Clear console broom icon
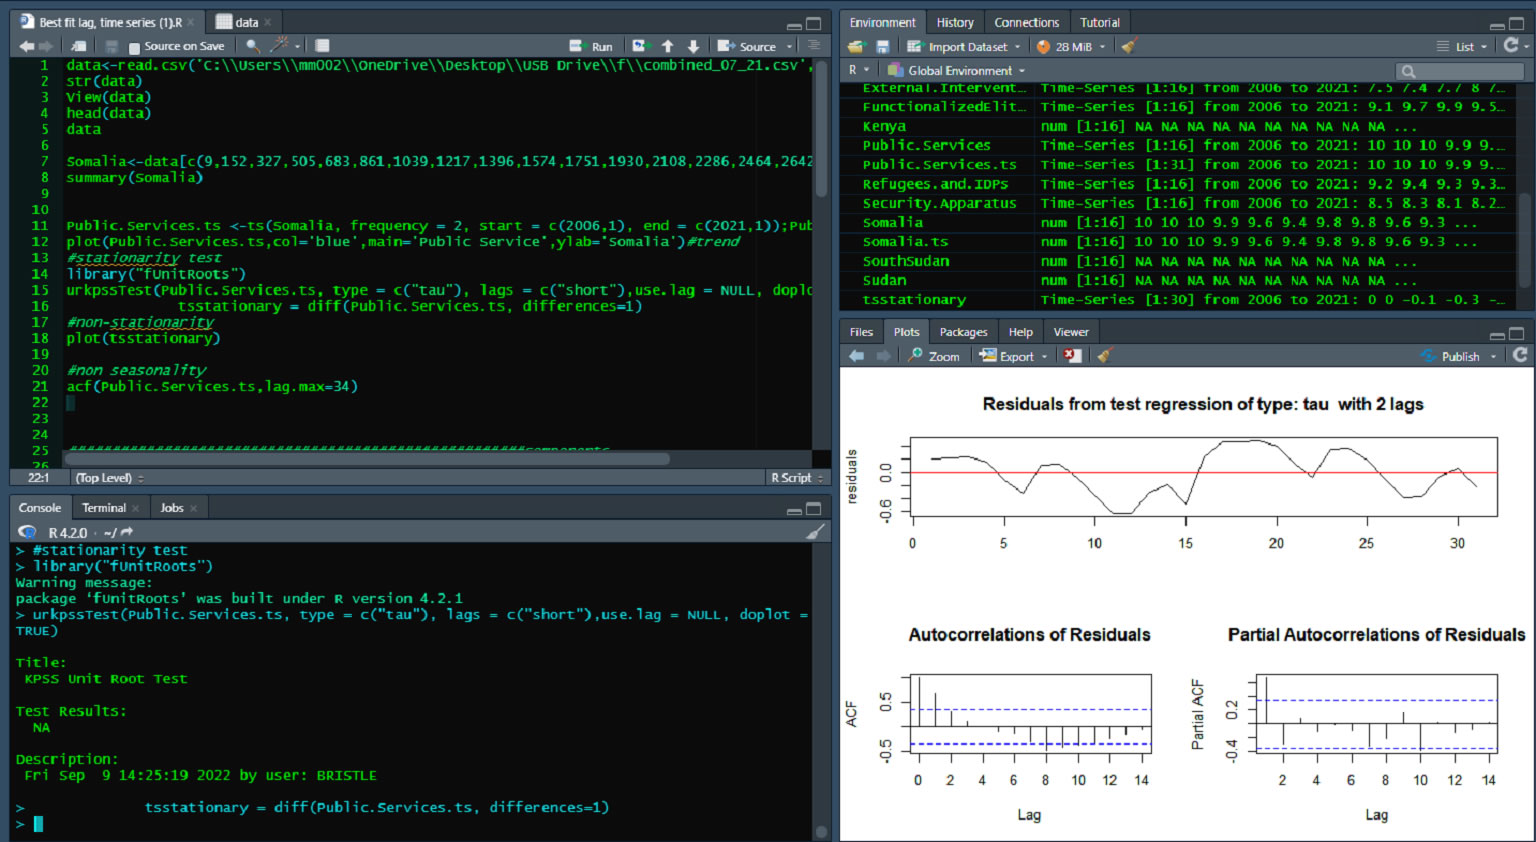 815,532
